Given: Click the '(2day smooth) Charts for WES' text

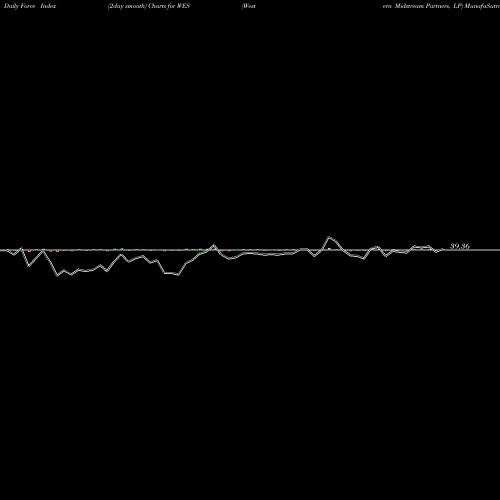Looking at the screenshot, I should pos(149,6).
